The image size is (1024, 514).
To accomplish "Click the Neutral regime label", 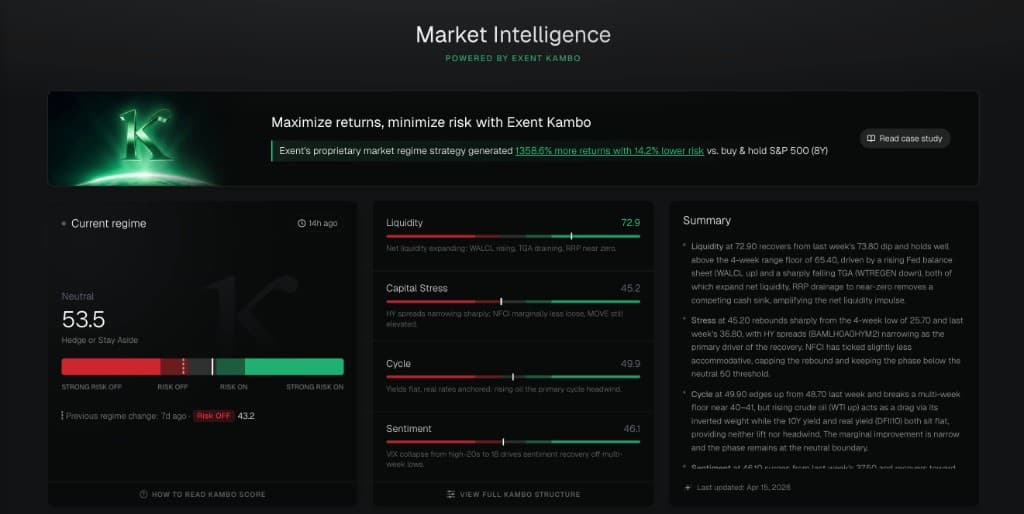I will (x=78, y=296).
